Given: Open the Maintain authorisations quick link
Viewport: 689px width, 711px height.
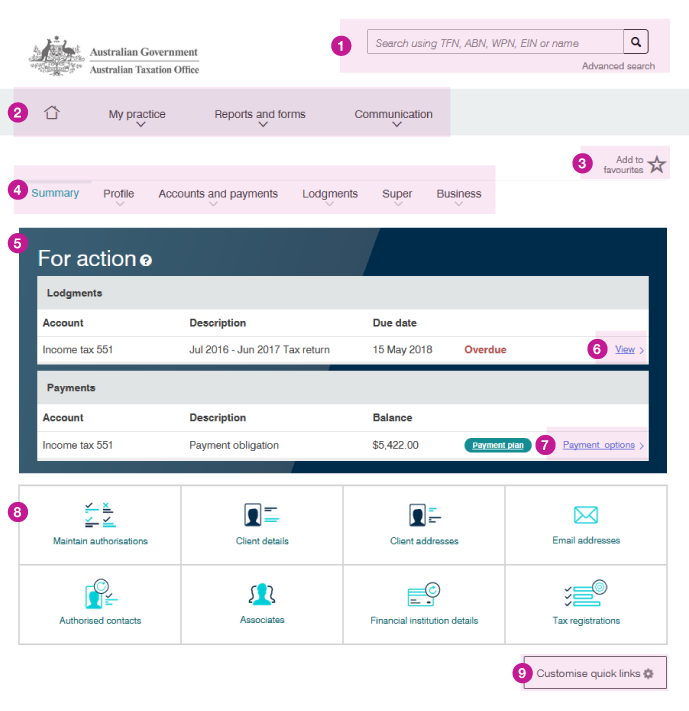Looking at the screenshot, I should tap(100, 524).
